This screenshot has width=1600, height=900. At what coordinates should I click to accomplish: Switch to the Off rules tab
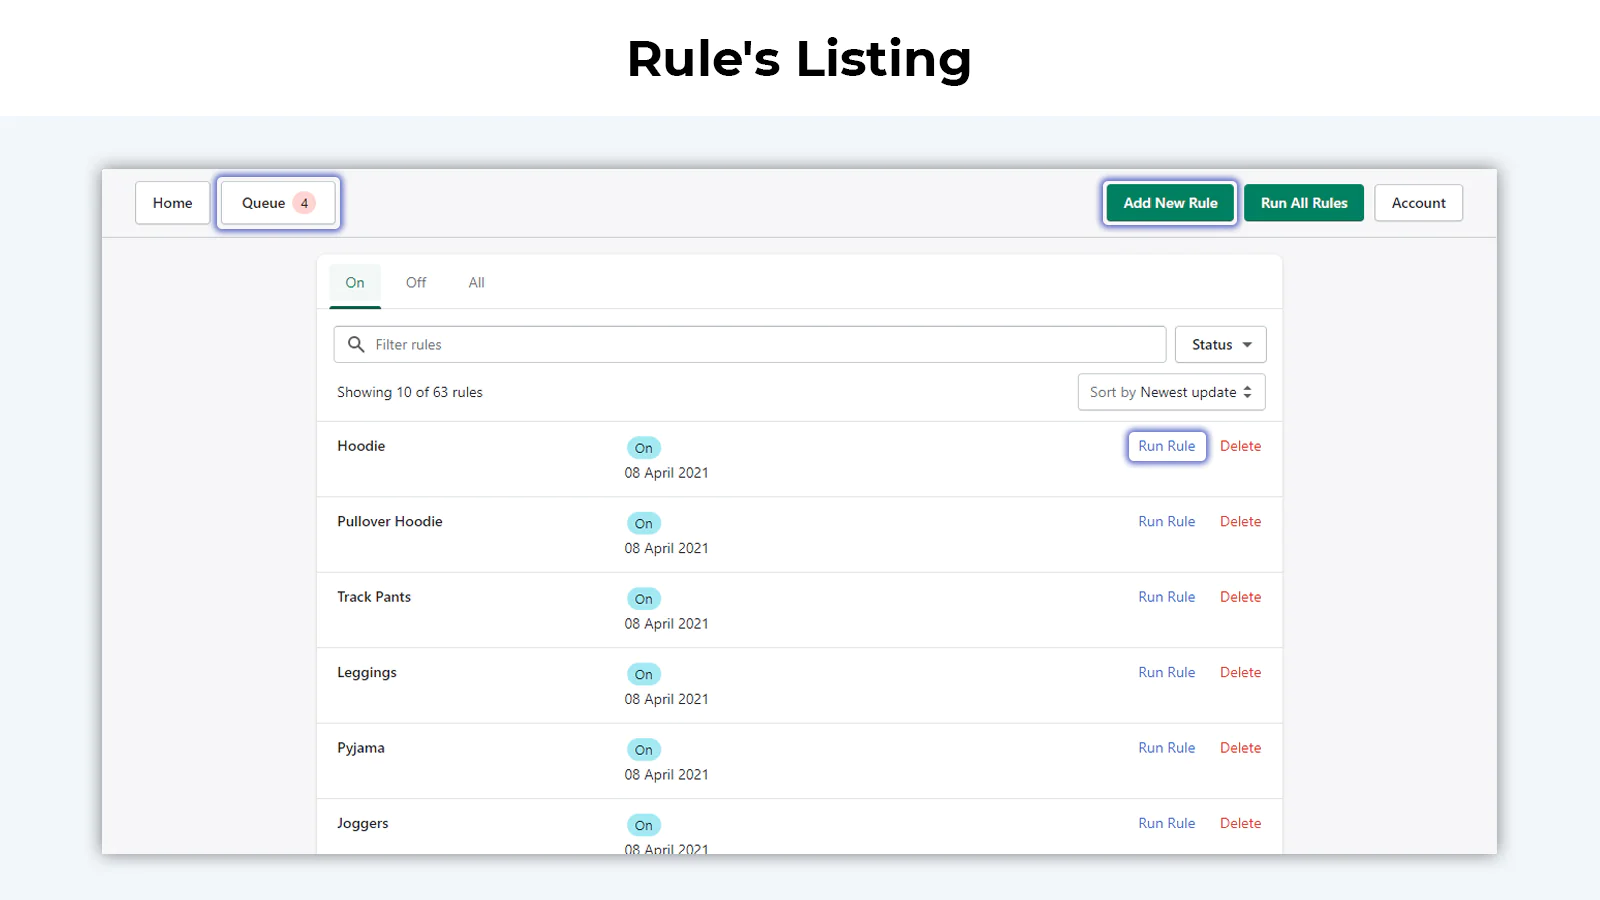416,283
